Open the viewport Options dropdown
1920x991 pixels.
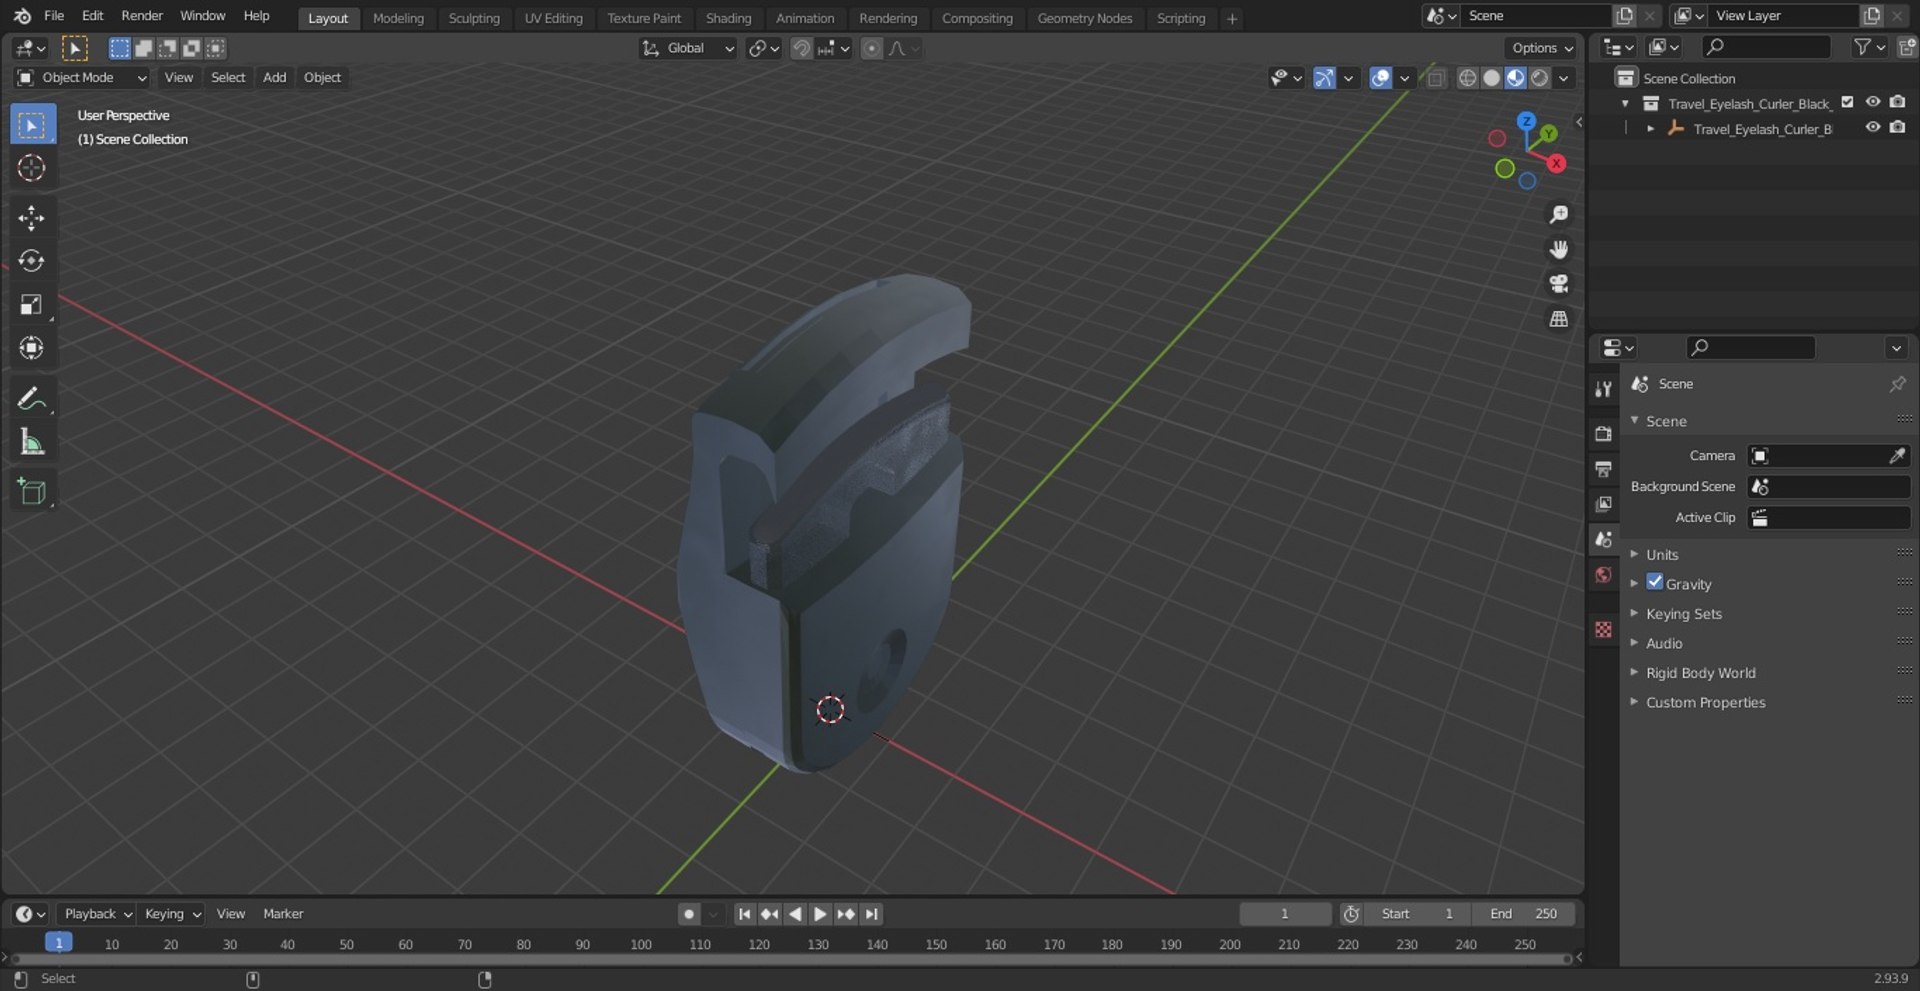(x=1541, y=48)
